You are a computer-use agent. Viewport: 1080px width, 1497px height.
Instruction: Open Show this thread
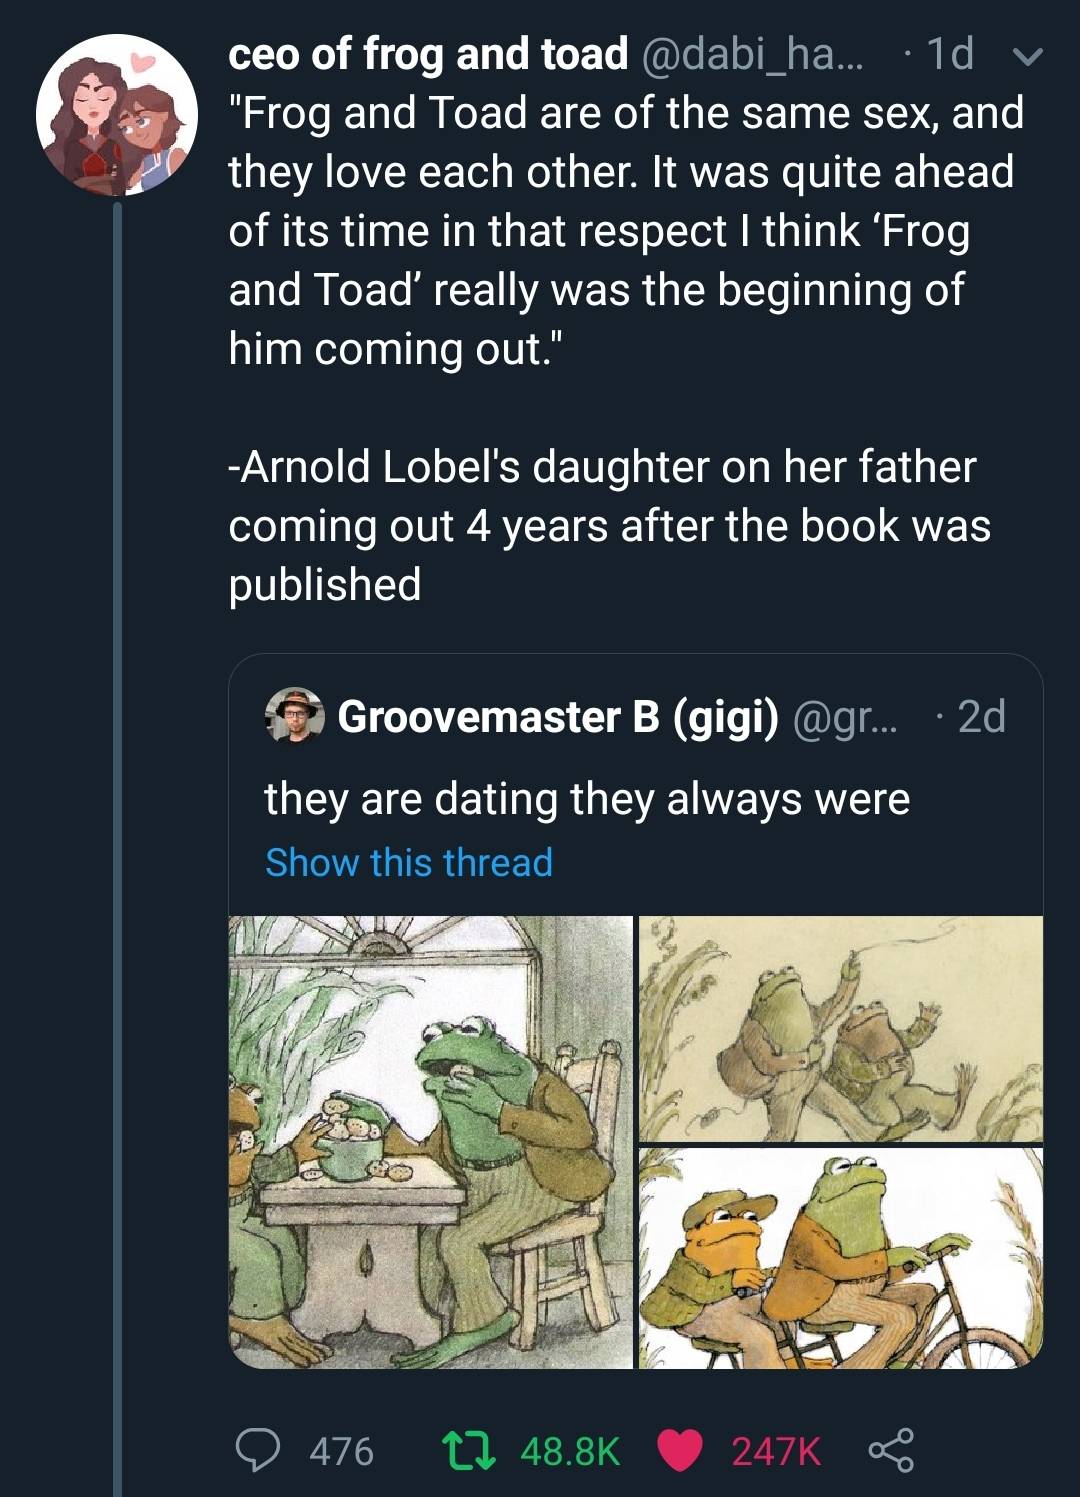click(407, 862)
